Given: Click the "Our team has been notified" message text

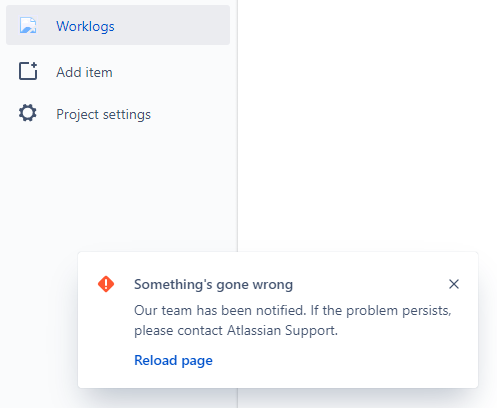Looking at the screenshot, I should pyautogui.click(x=220, y=310).
